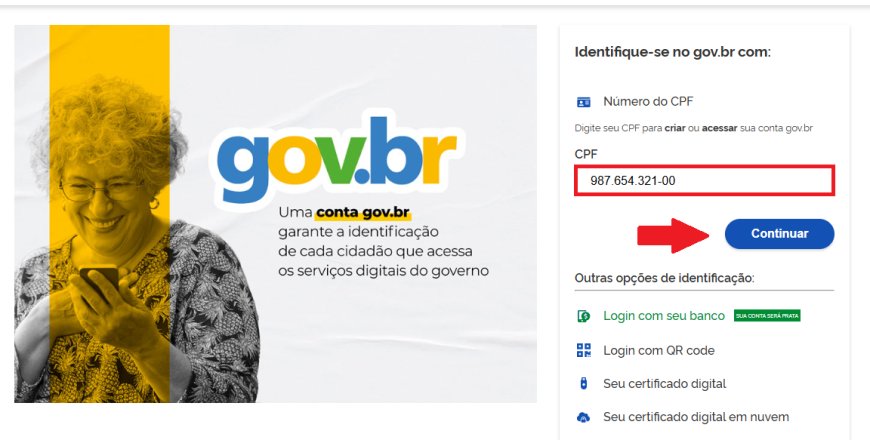Open Login com seu banco link
The height and width of the screenshot is (440, 870).
664,316
